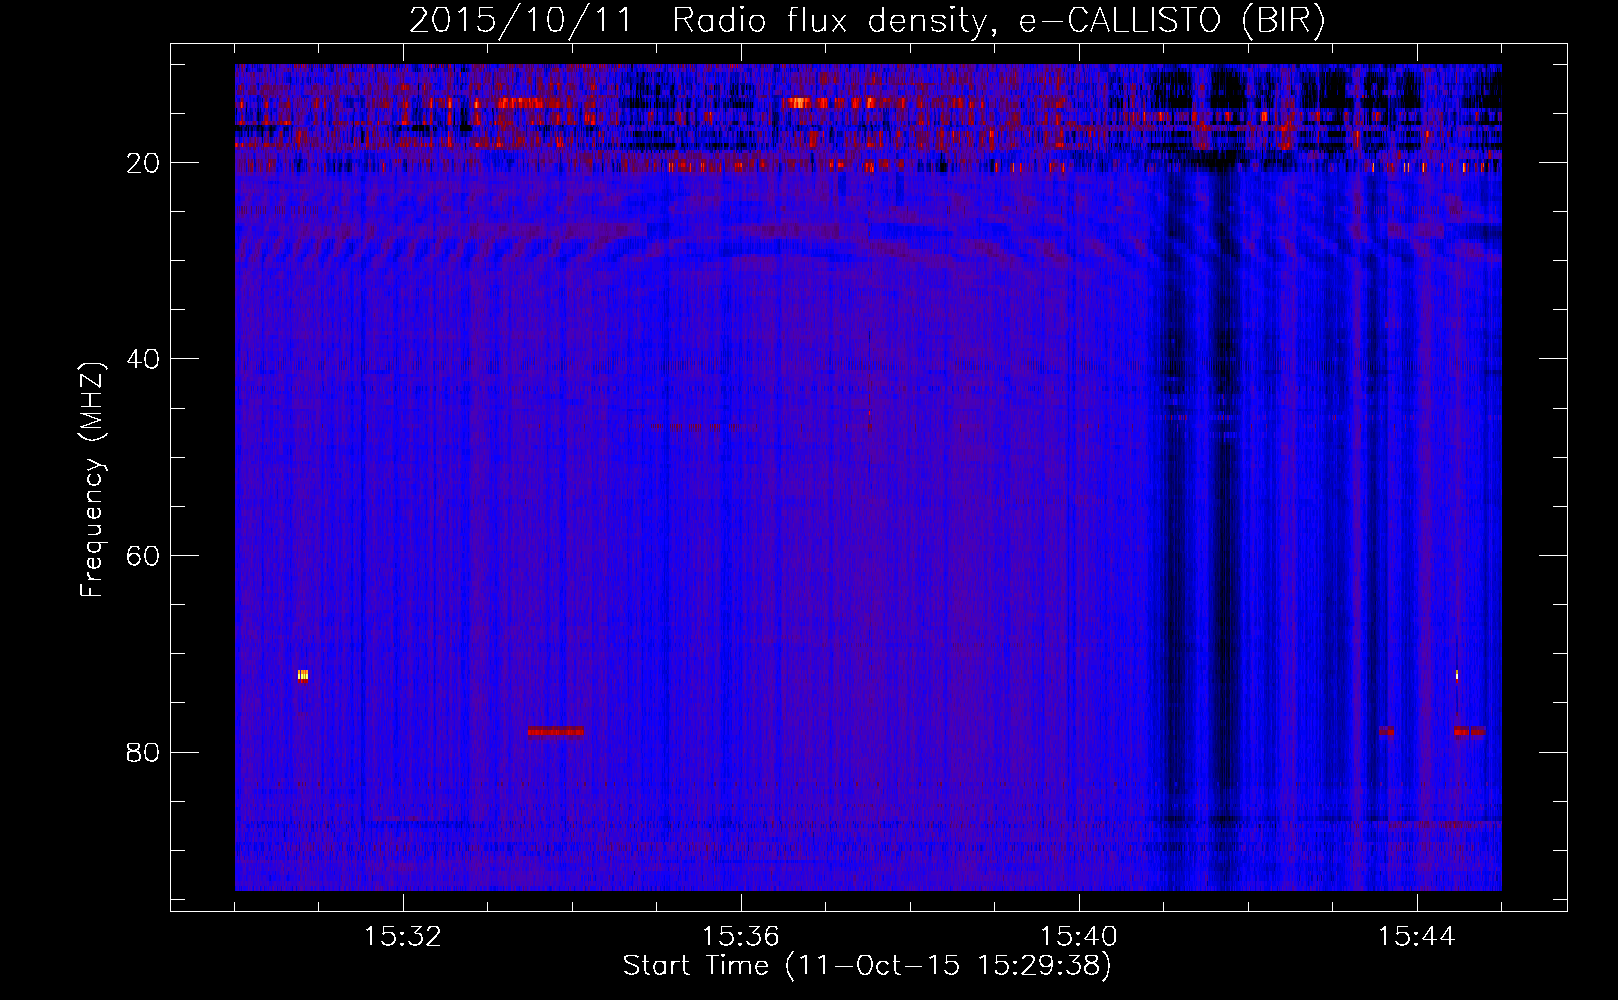1618x1000 pixels.
Task: Click the "60" frequency tick label
Action: (144, 556)
